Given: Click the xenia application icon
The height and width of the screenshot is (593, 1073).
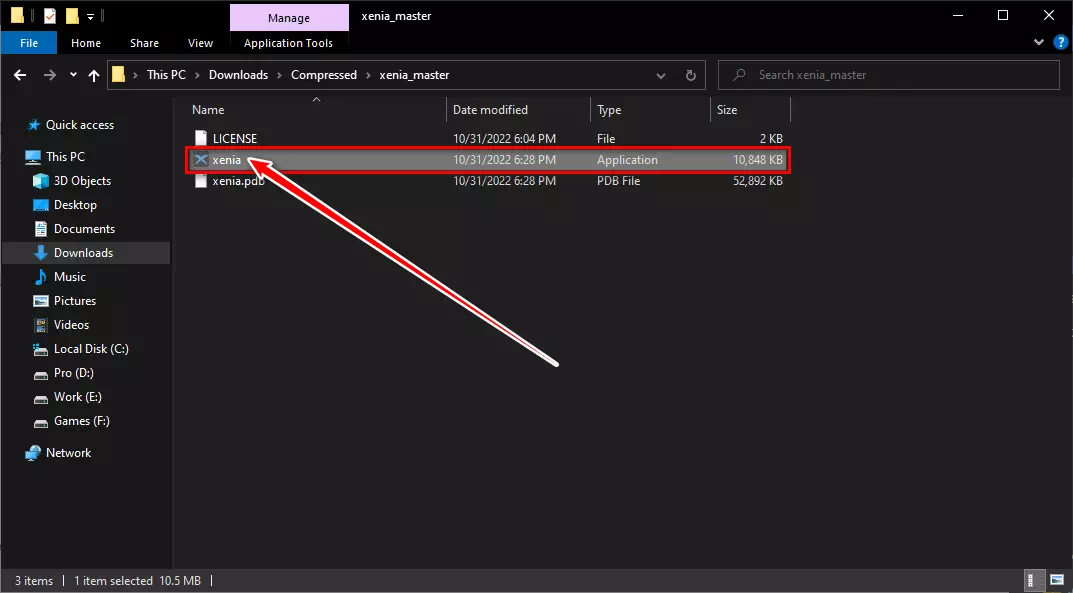Looking at the screenshot, I should [x=201, y=159].
